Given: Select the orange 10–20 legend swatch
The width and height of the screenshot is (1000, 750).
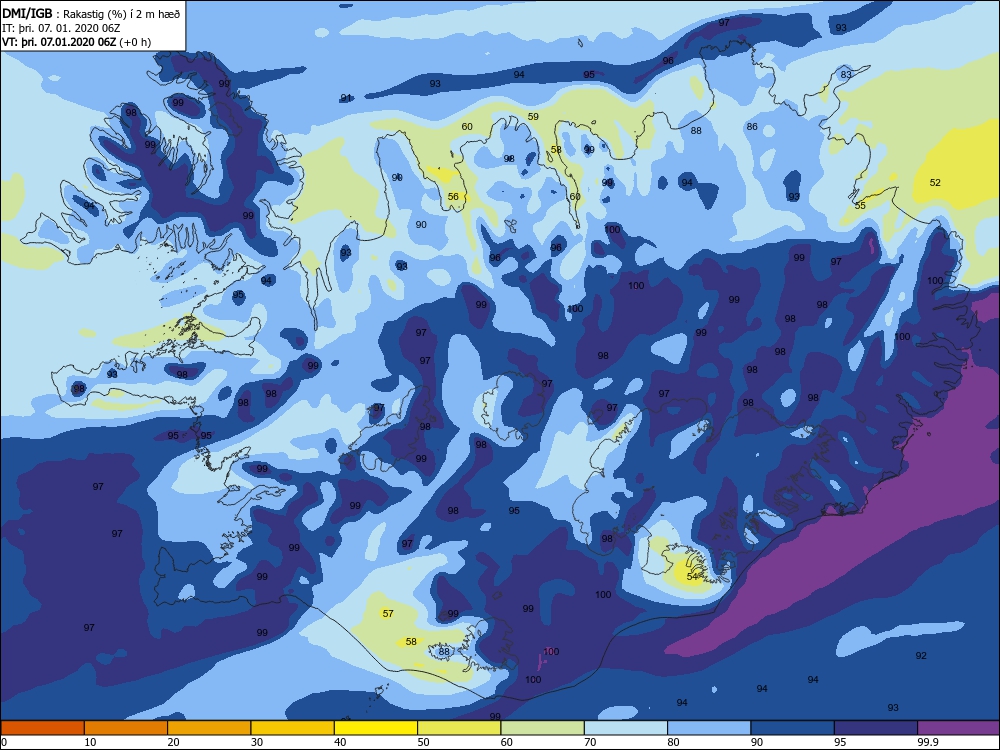Looking at the screenshot, I should click(126, 728).
